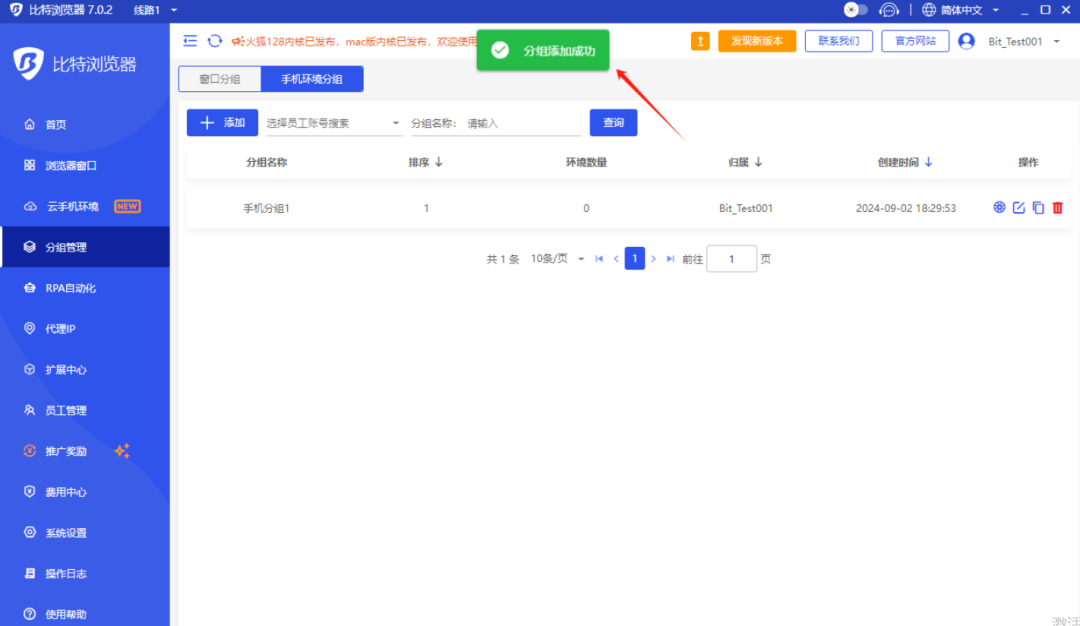Click the 查询 search button

(x=613, y=122)
